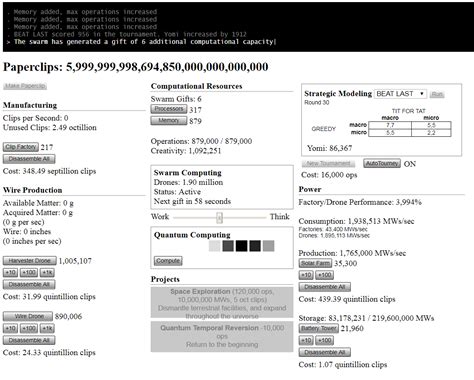Image resolution: width=474 pixels, height=380 pixels.
Task: Click the Creativity: 1,092,251 value
Action: click(x=186, y=151)
